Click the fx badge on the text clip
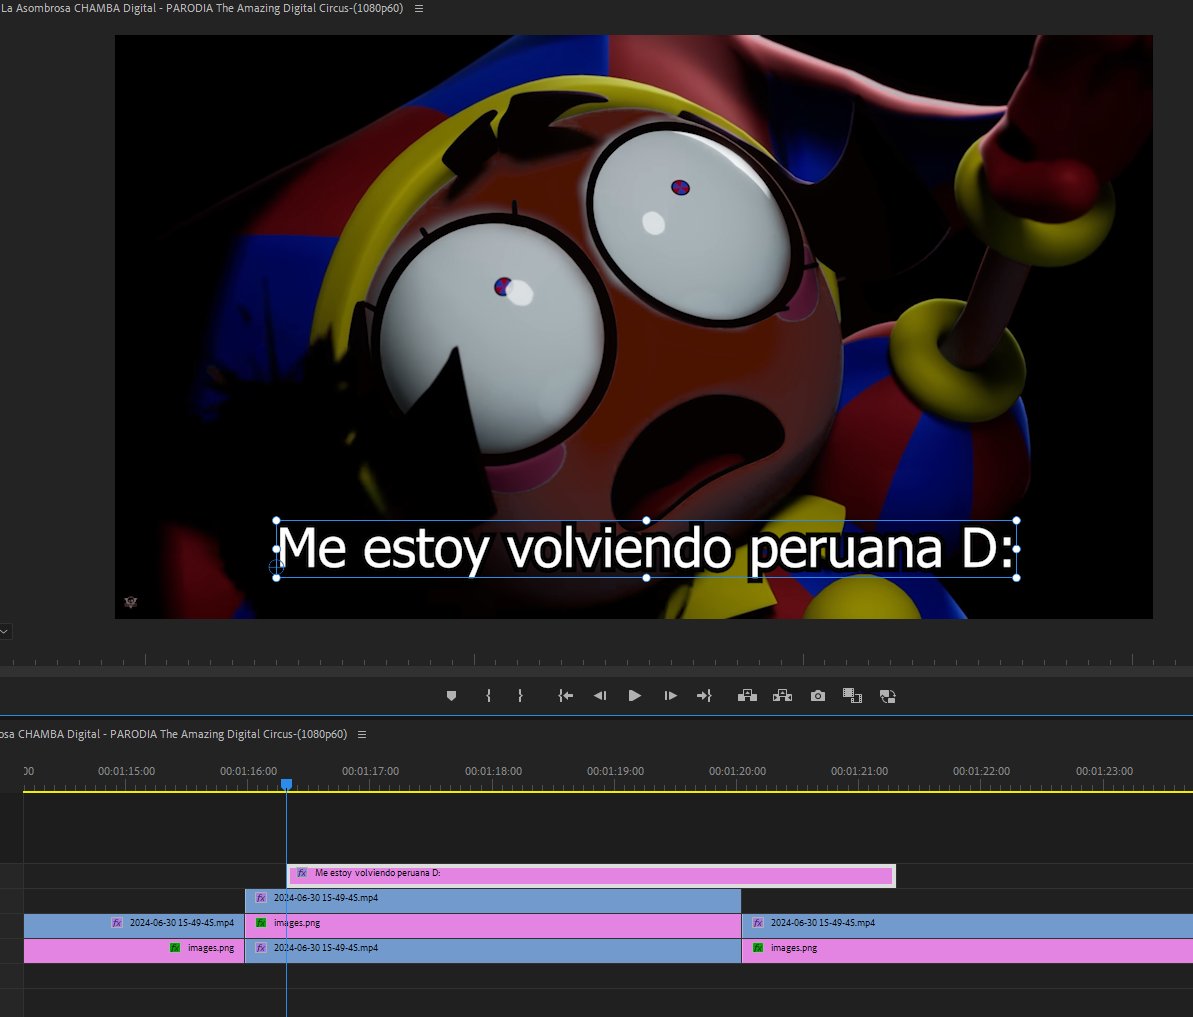 coord(302,873)
